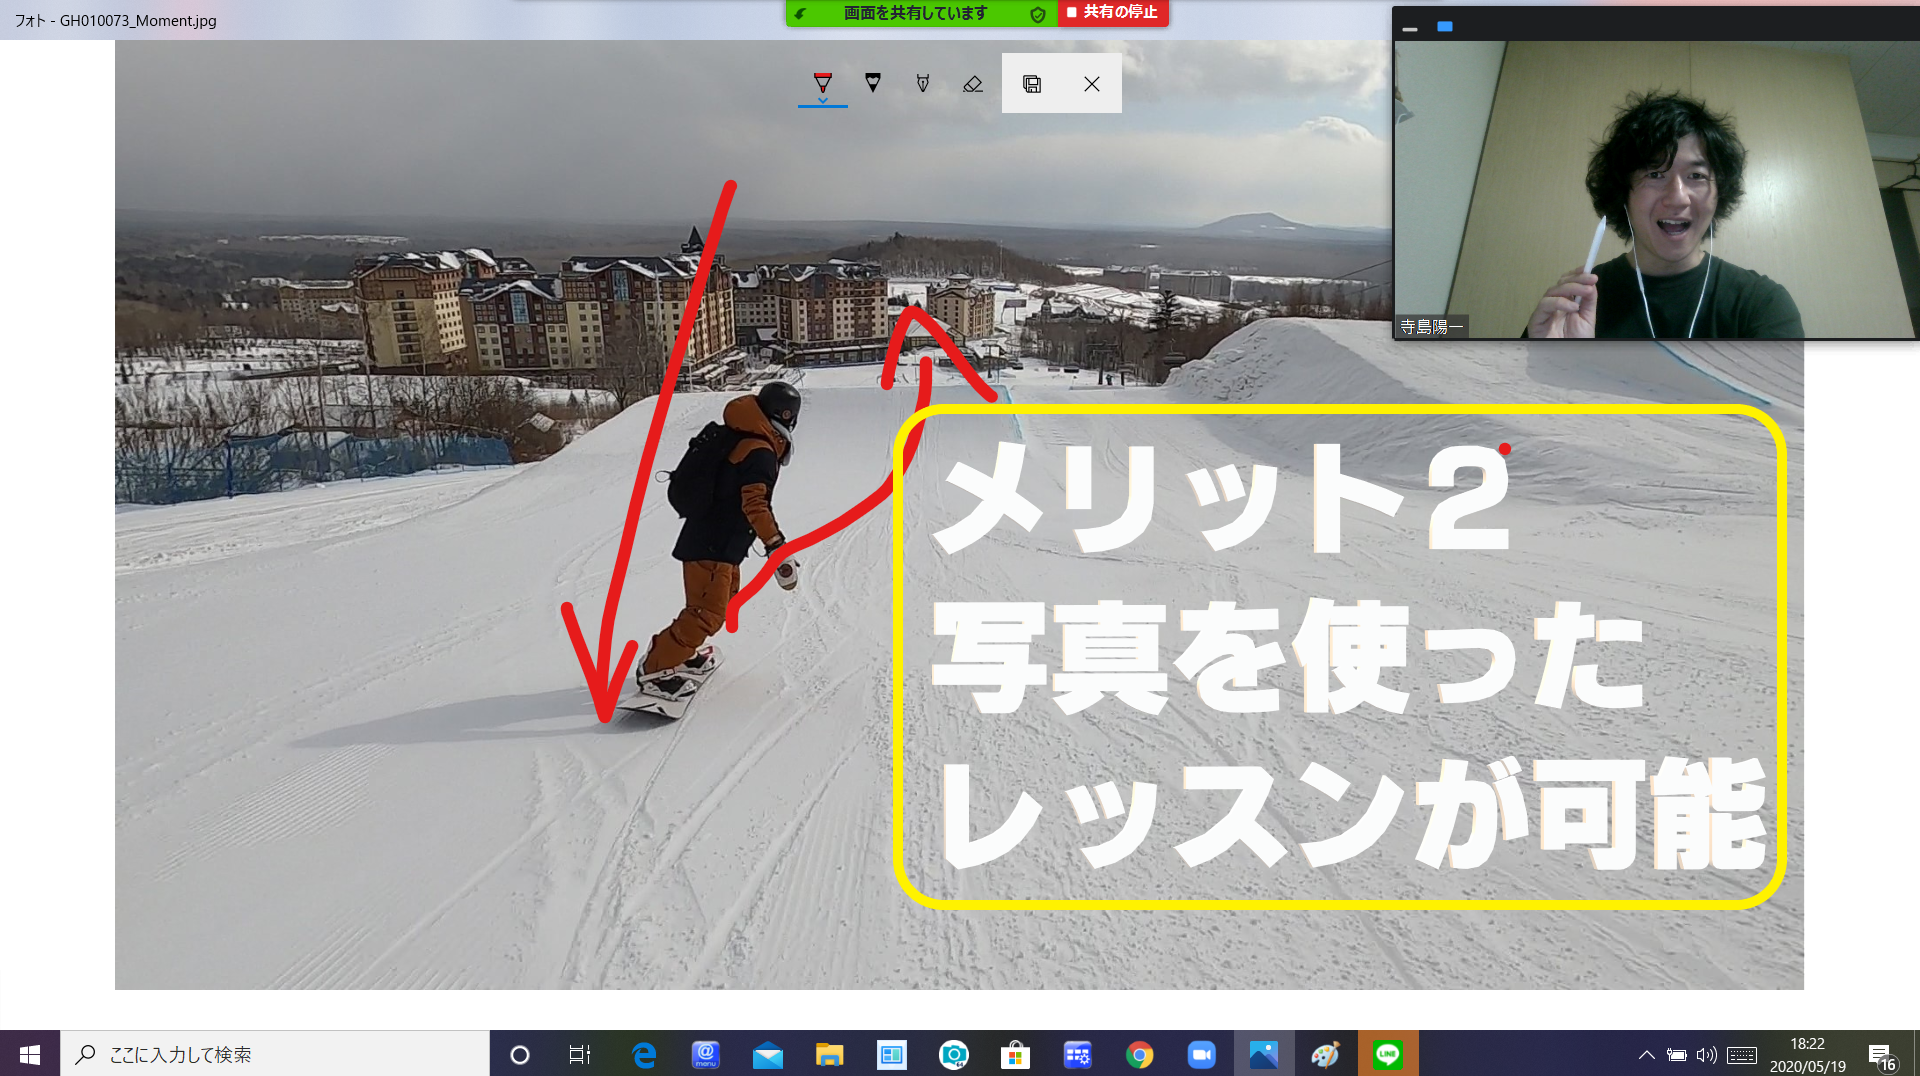Open Windows Start menu

pos(30,1054)
